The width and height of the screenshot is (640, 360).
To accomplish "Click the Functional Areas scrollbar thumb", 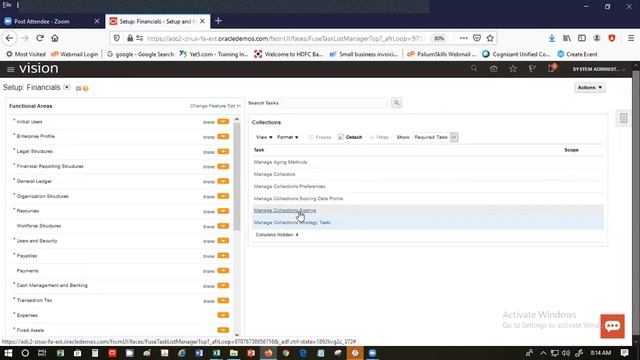I will (x=237, y=176).
